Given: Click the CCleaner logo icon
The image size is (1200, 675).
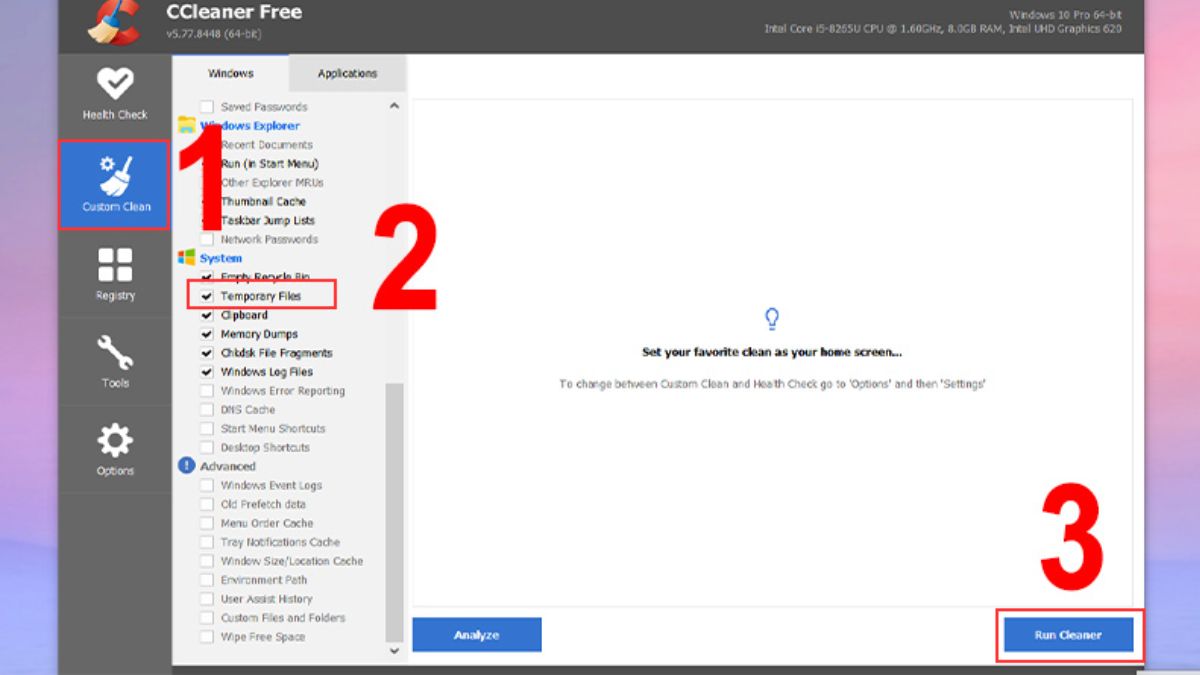Looking at the screenshot, I should pos(112,22).
